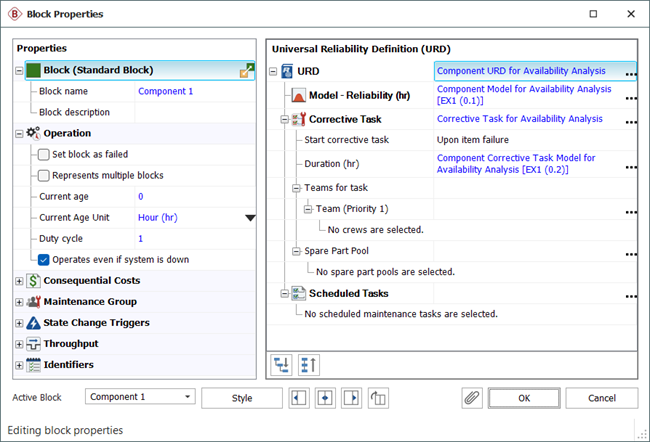This screenshot has width=650, height=442.
Task: Uncheck Operates even if system is down
Action: tap(44, 259)
